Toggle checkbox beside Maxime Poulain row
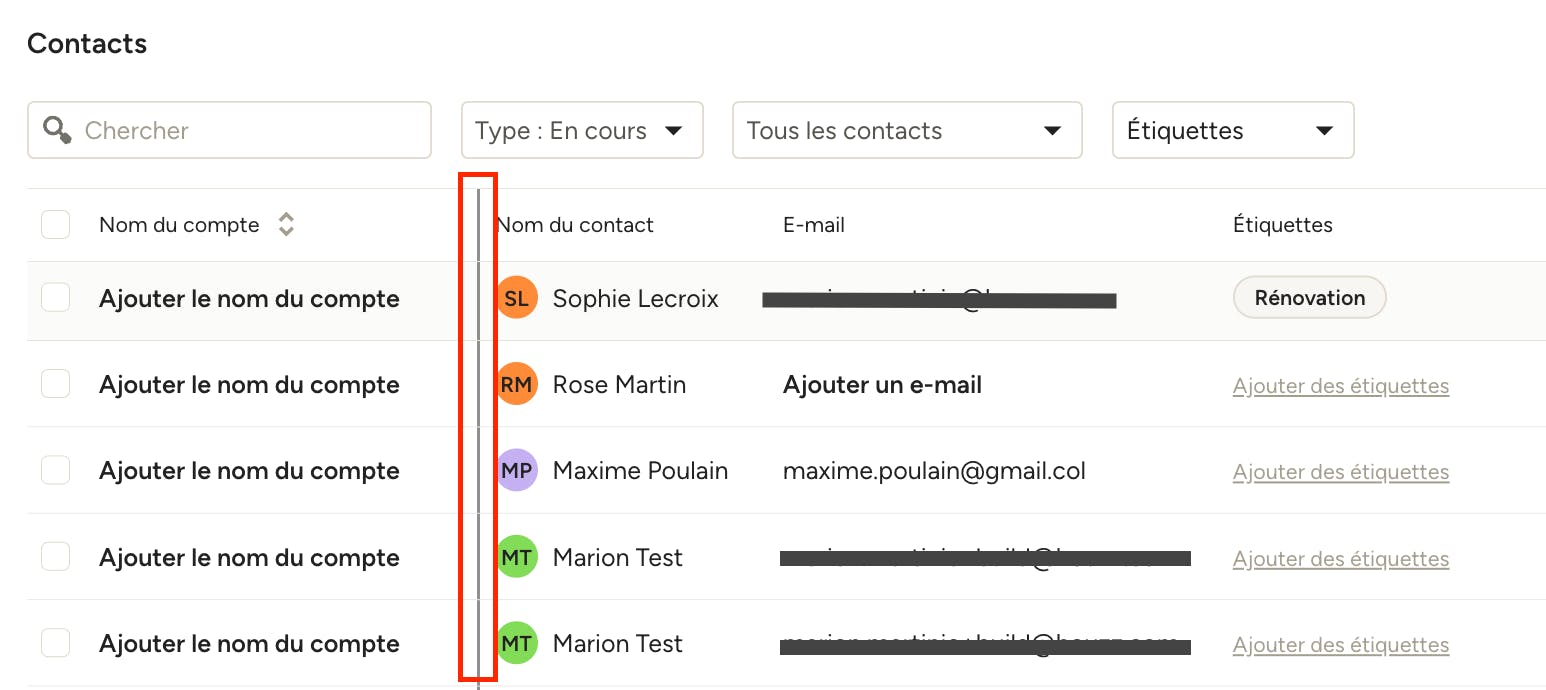This screenshot has height=690, width=1546. tap(55, 470)
